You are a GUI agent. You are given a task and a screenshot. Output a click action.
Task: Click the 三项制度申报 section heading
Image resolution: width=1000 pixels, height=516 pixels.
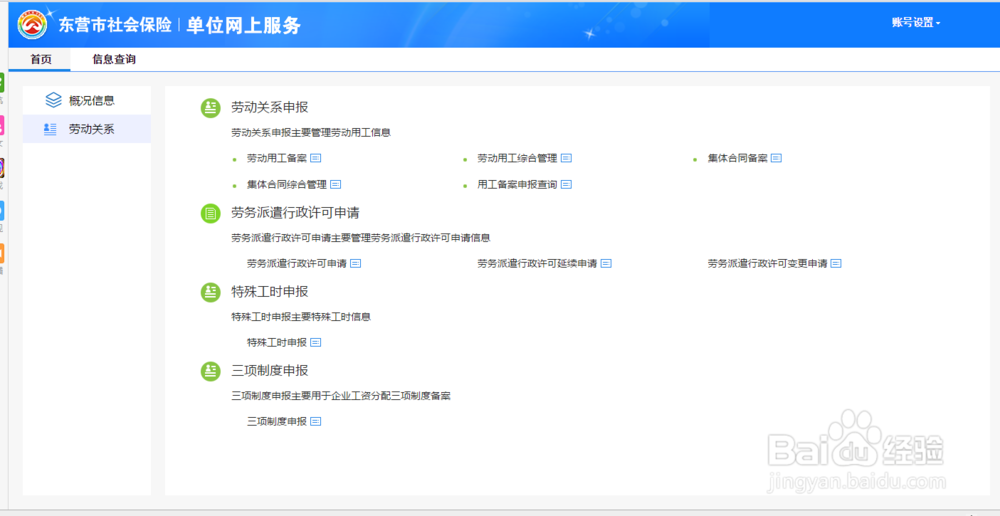pos(270,371)
